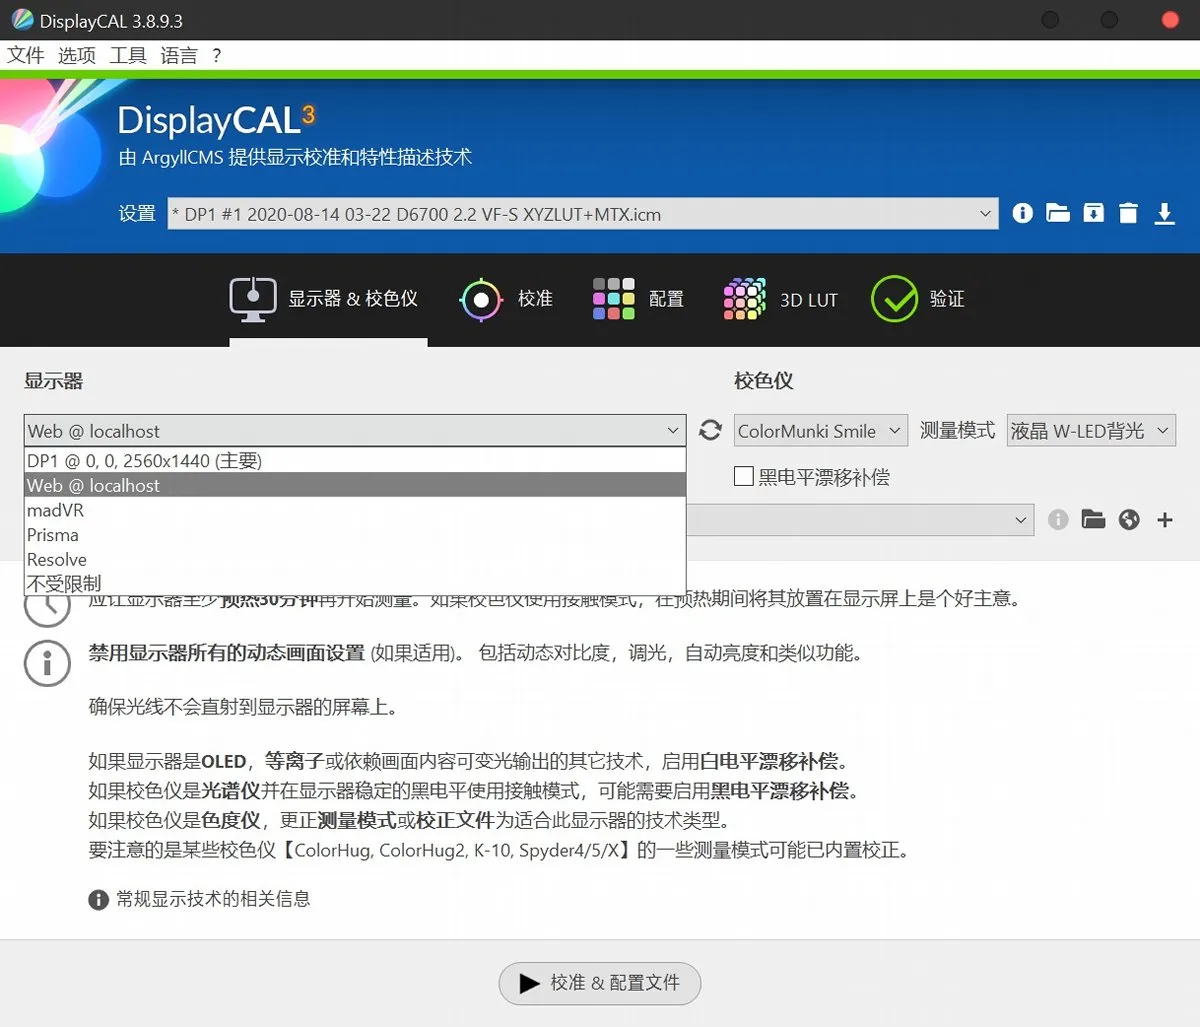Click the correction info icon
The height and width of the screenshot is (1027, 1200).
tap(1058, 519)
